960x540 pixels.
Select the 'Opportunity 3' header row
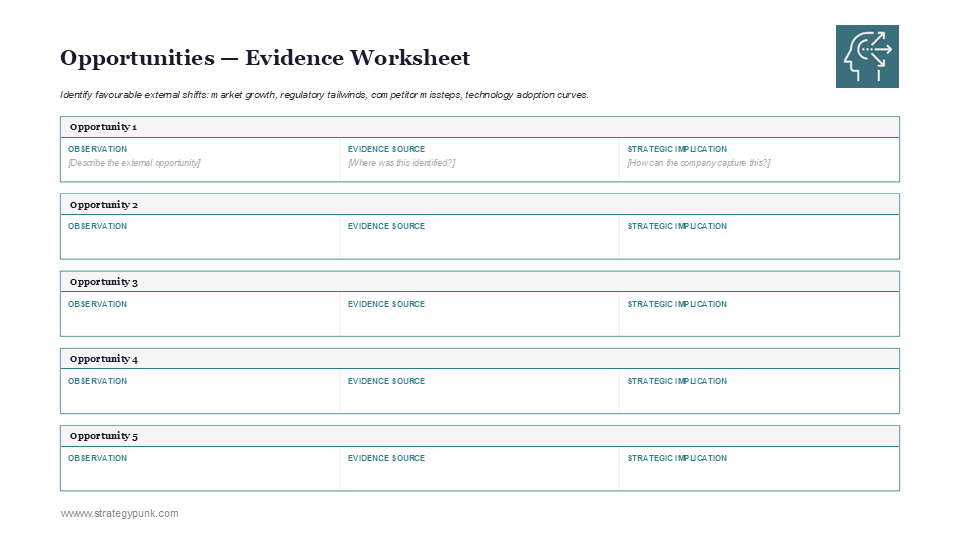point(479,282)
